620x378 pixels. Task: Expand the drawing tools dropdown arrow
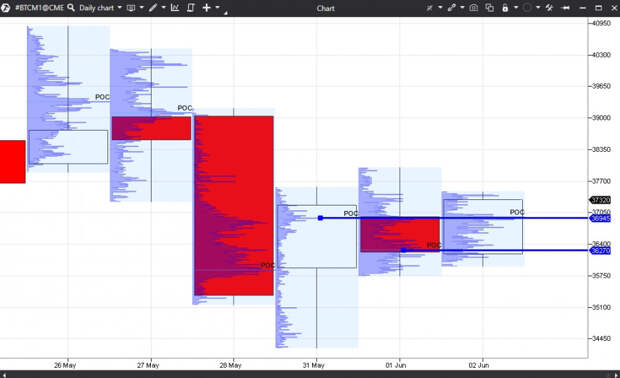click(164, 8)
